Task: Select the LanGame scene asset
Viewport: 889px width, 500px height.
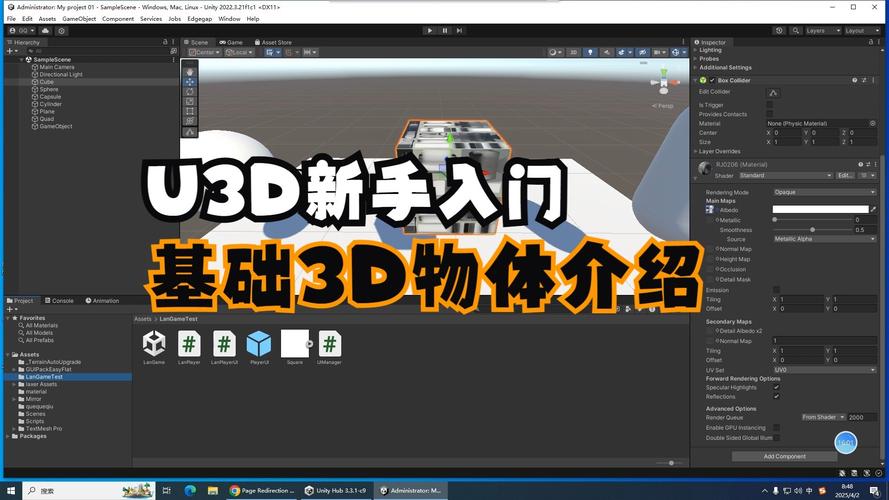Action: pyautogui.click(x=154, y=347)
